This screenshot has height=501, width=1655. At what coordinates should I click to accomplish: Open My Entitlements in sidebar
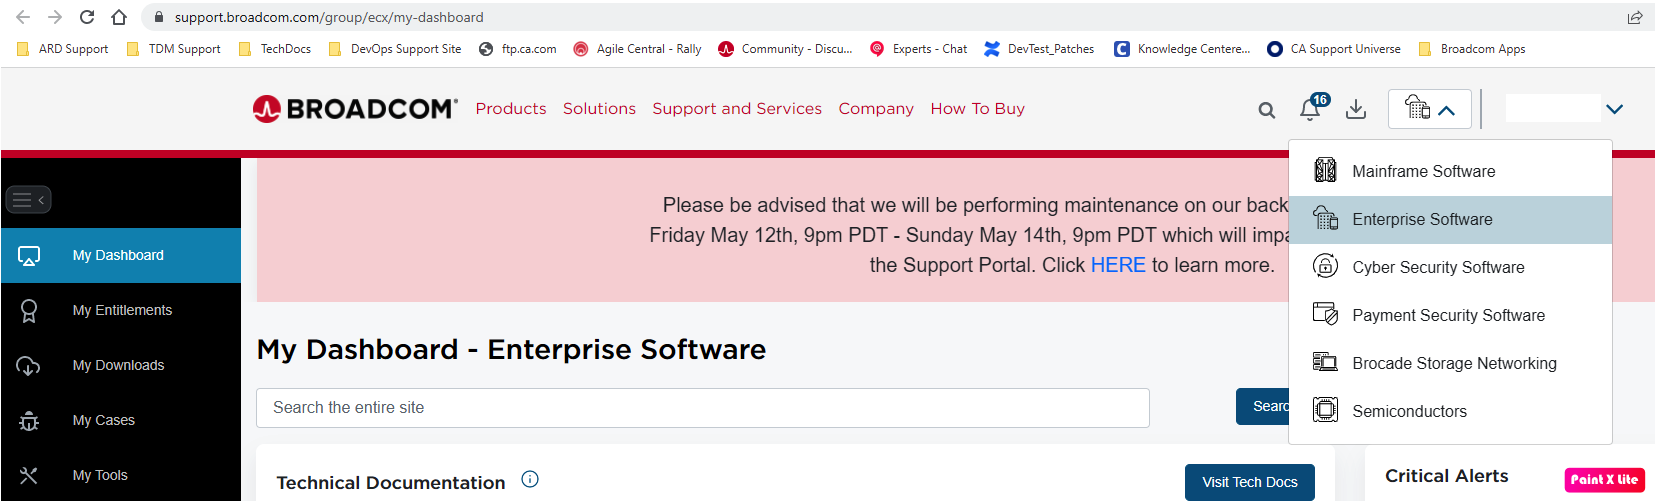(x=122, y=310)
